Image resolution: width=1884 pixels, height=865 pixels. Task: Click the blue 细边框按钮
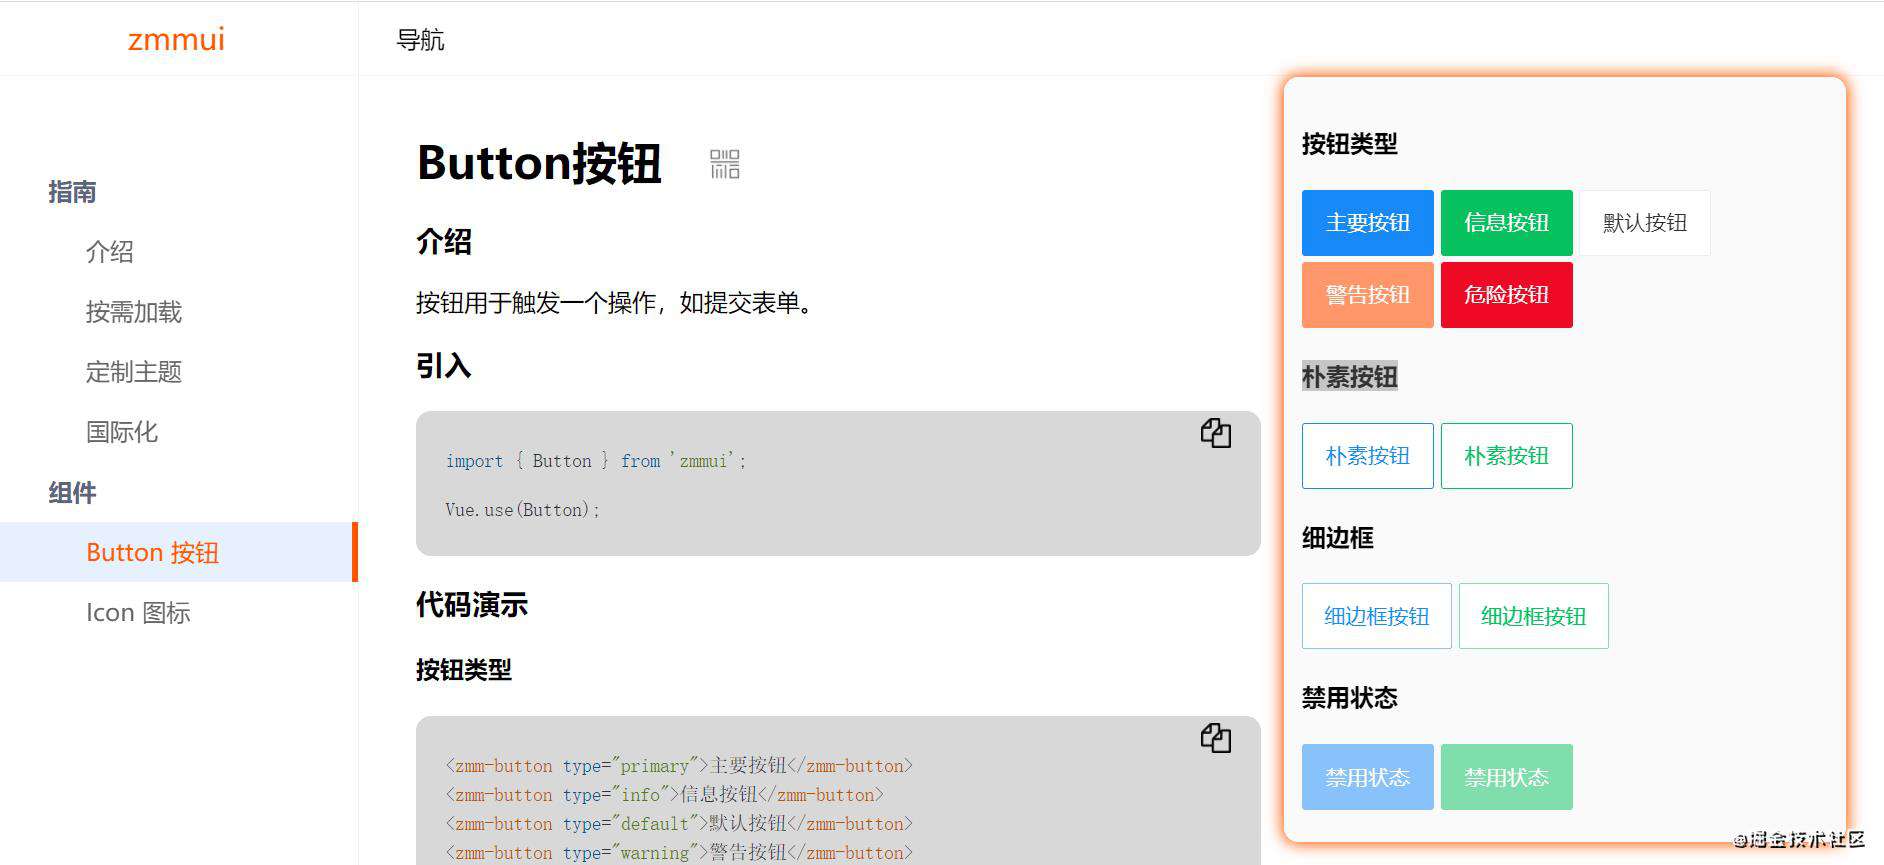1377,616
